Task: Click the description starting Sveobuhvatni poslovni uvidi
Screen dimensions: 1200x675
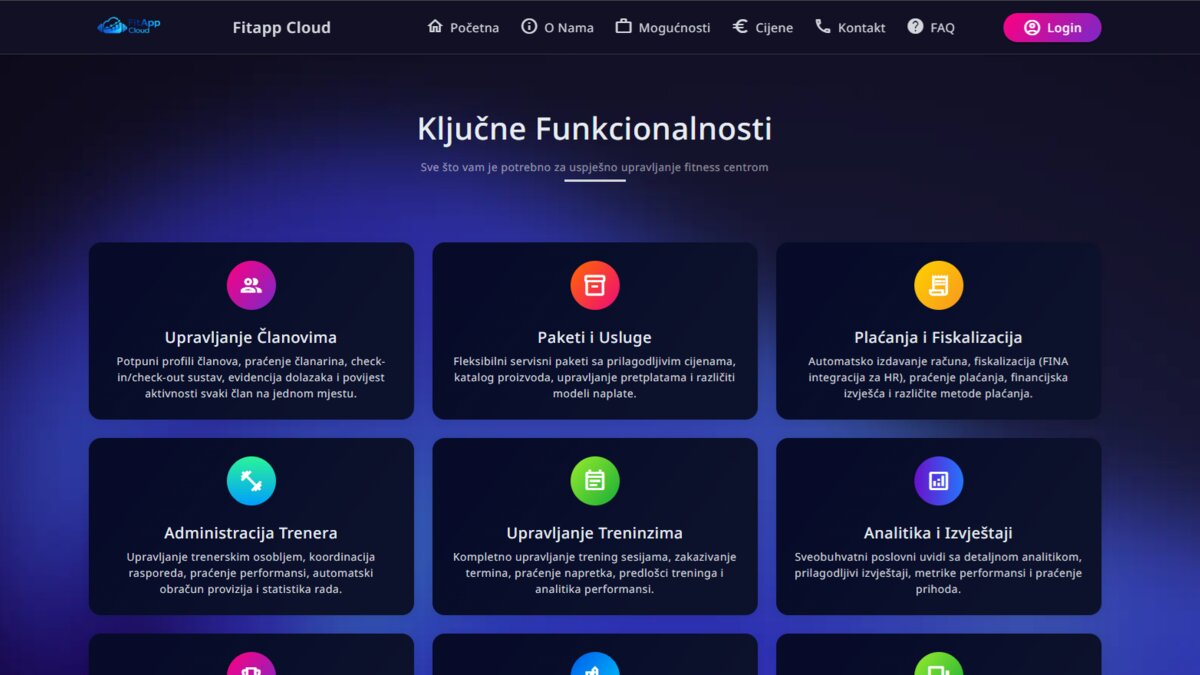Action: [x=938, y=573]
